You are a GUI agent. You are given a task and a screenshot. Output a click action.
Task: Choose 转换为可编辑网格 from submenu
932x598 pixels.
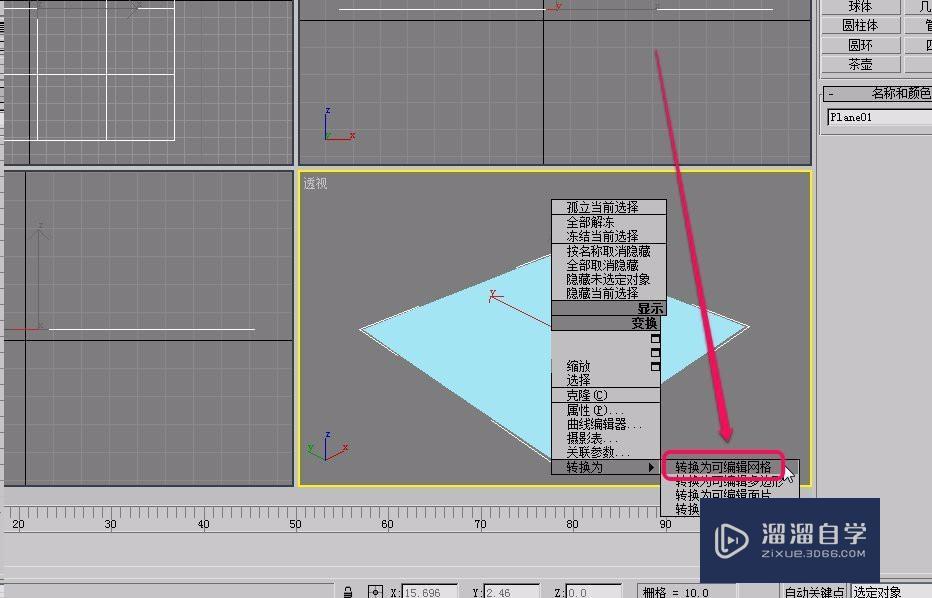(x=723, y=467)
